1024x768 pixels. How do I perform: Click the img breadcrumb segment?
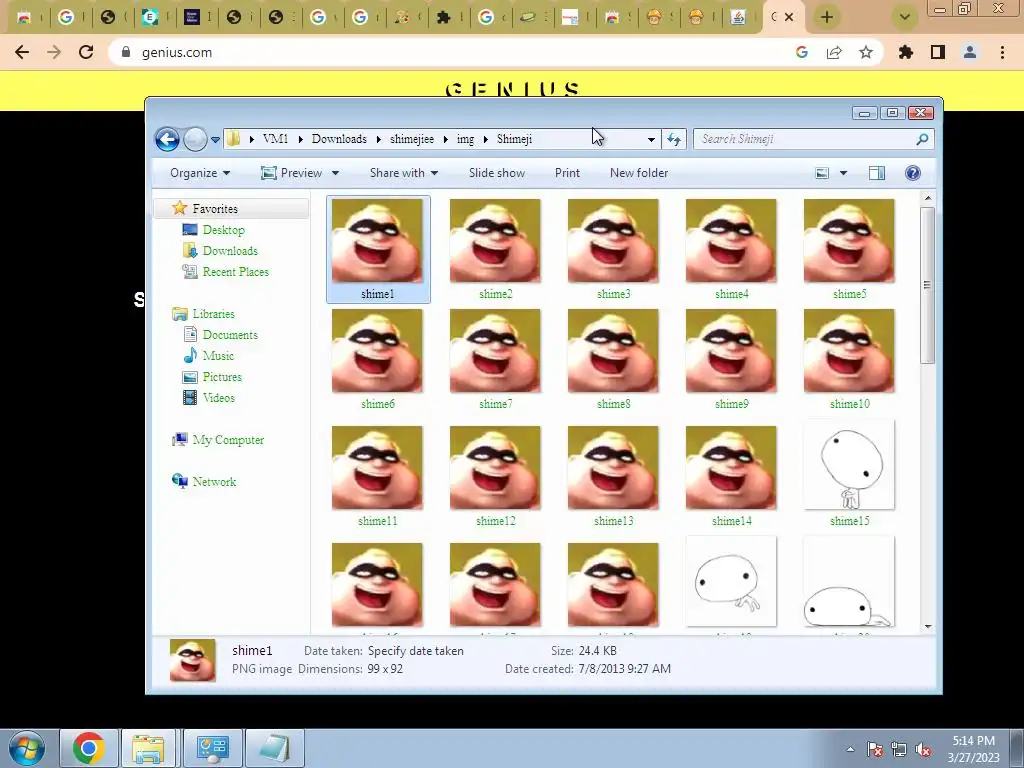465,139
